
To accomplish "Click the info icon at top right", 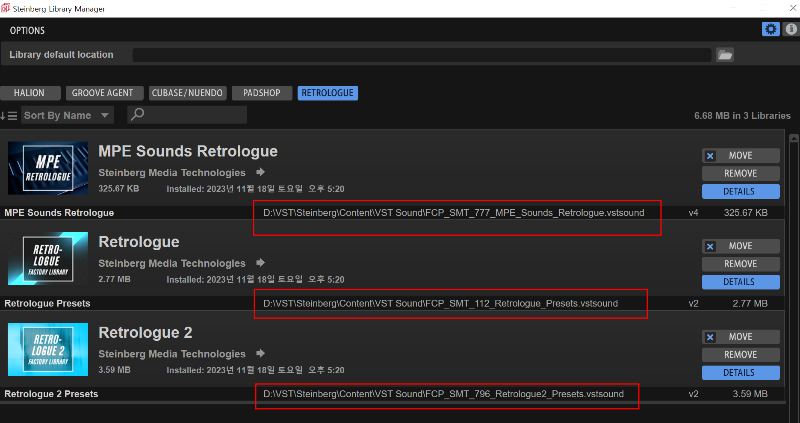I will pyautogui.click(x=790, y=29).
